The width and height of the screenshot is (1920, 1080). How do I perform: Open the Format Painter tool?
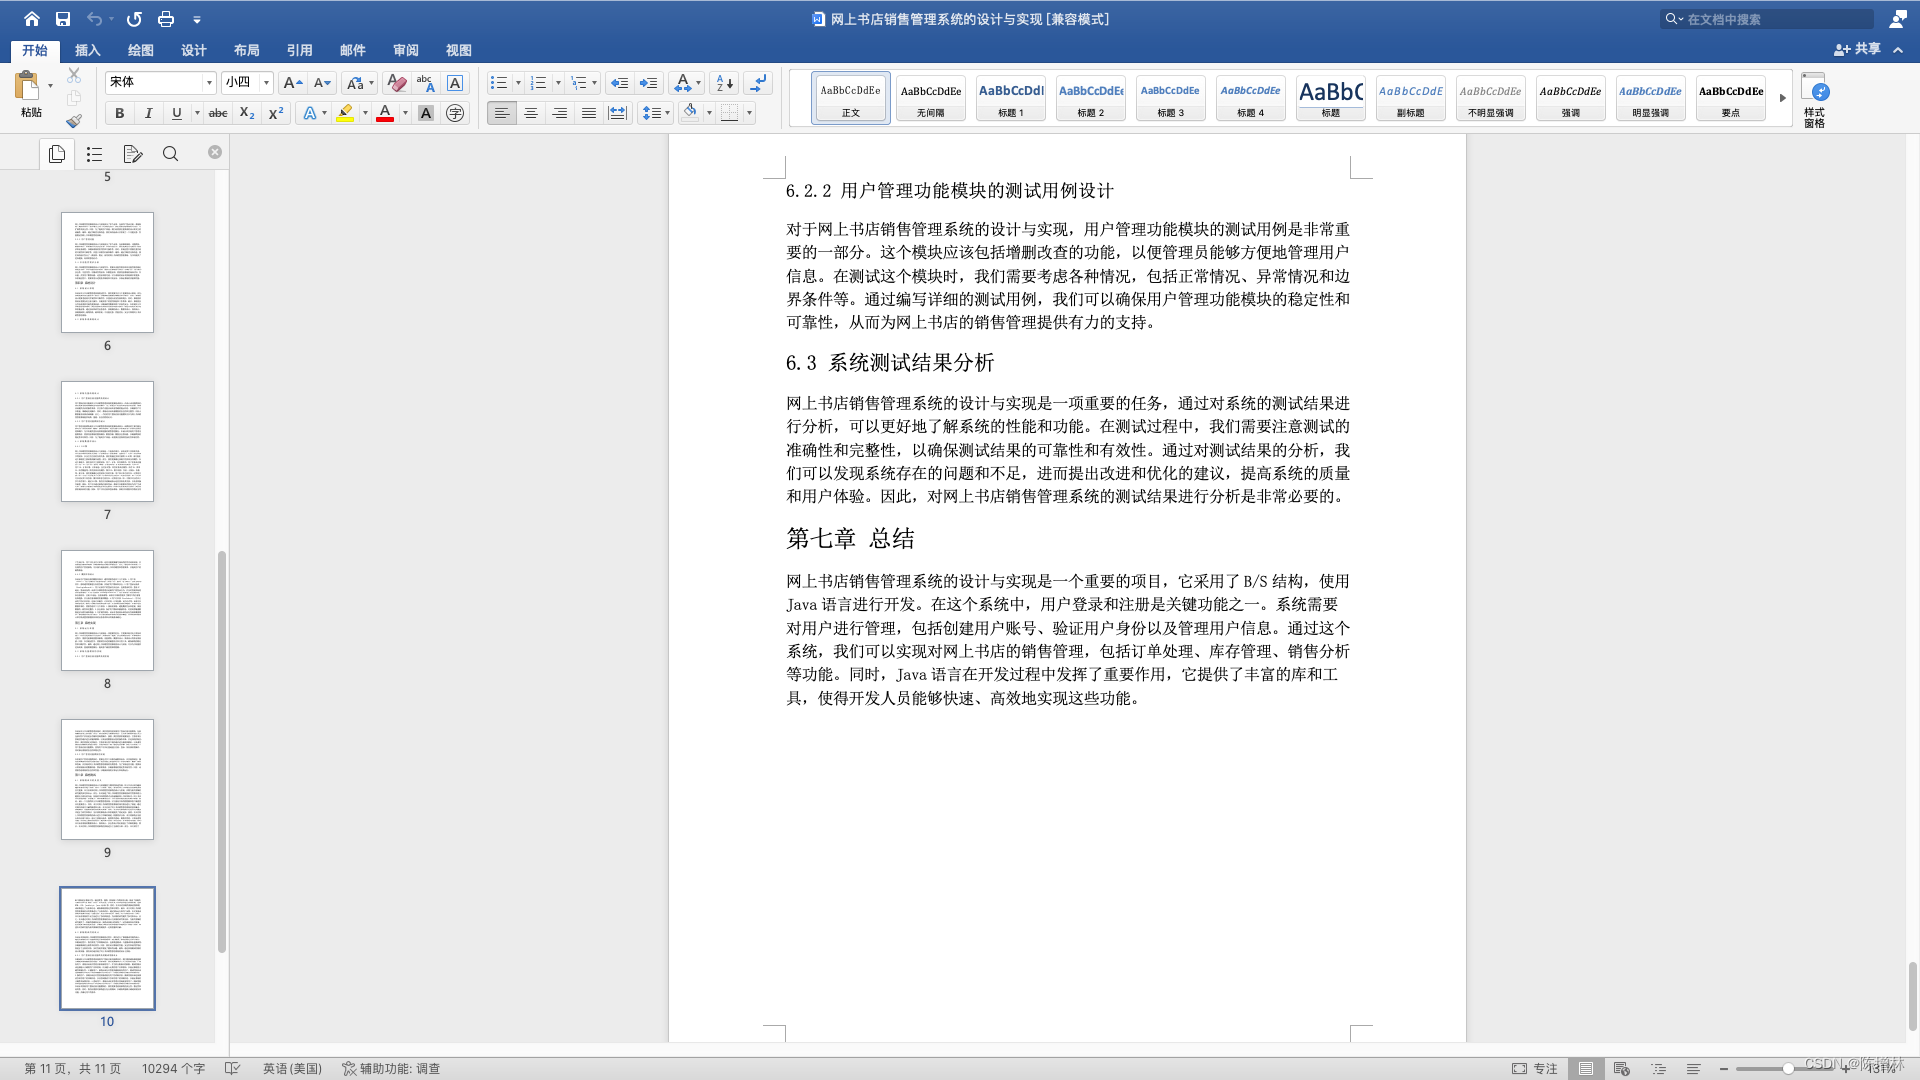pos(74,121)
